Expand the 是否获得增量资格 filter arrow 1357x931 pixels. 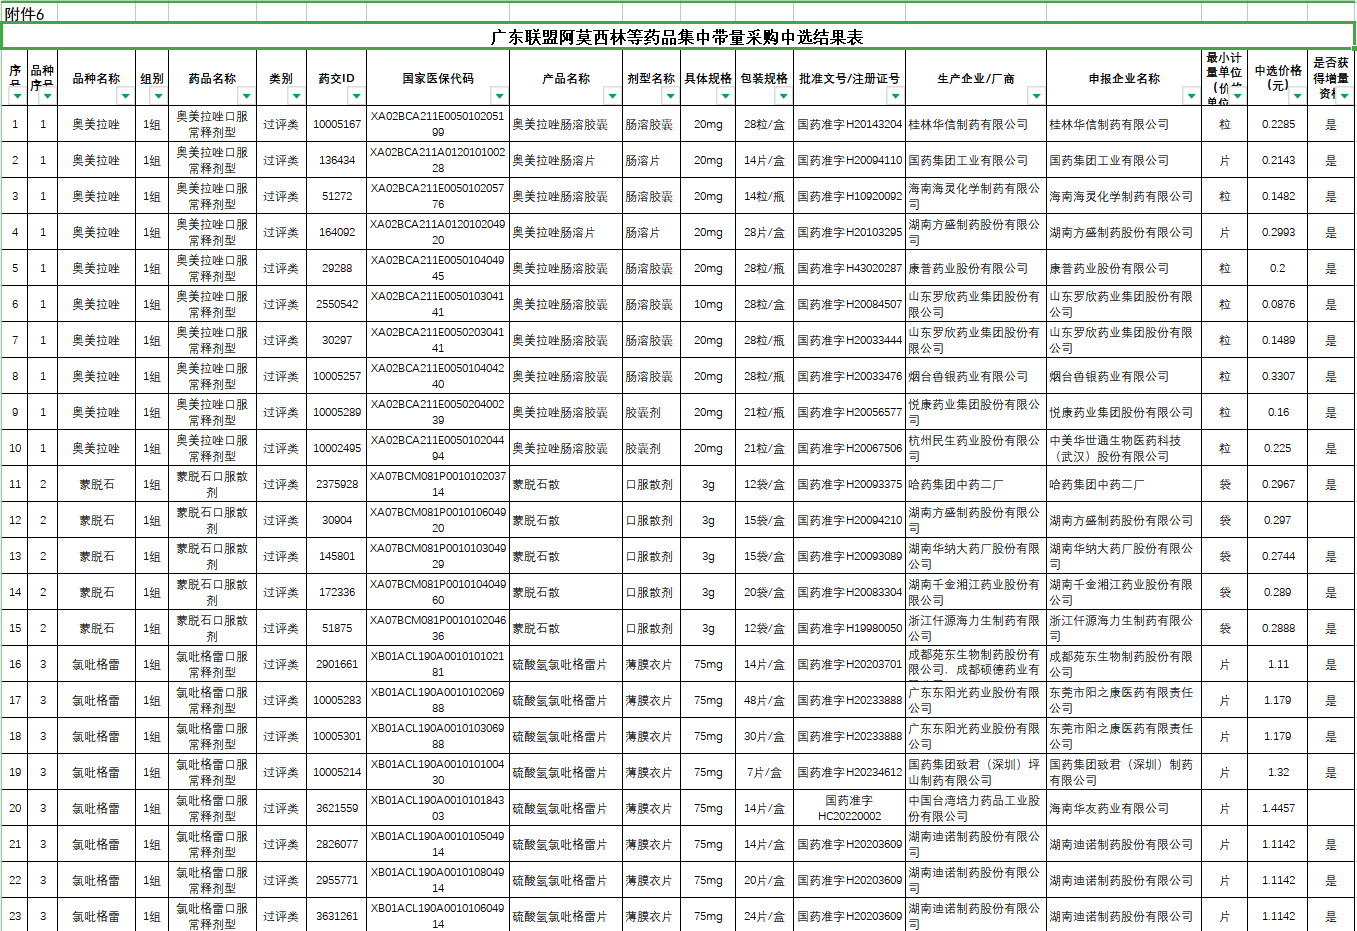click(1344, 96)
